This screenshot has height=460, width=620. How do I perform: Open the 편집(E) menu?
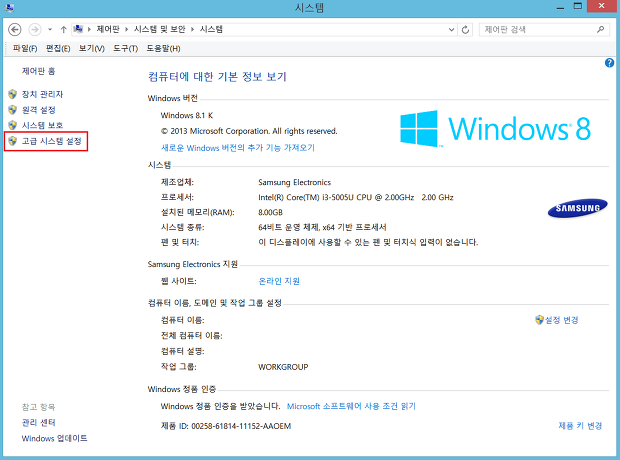point(58,48)
